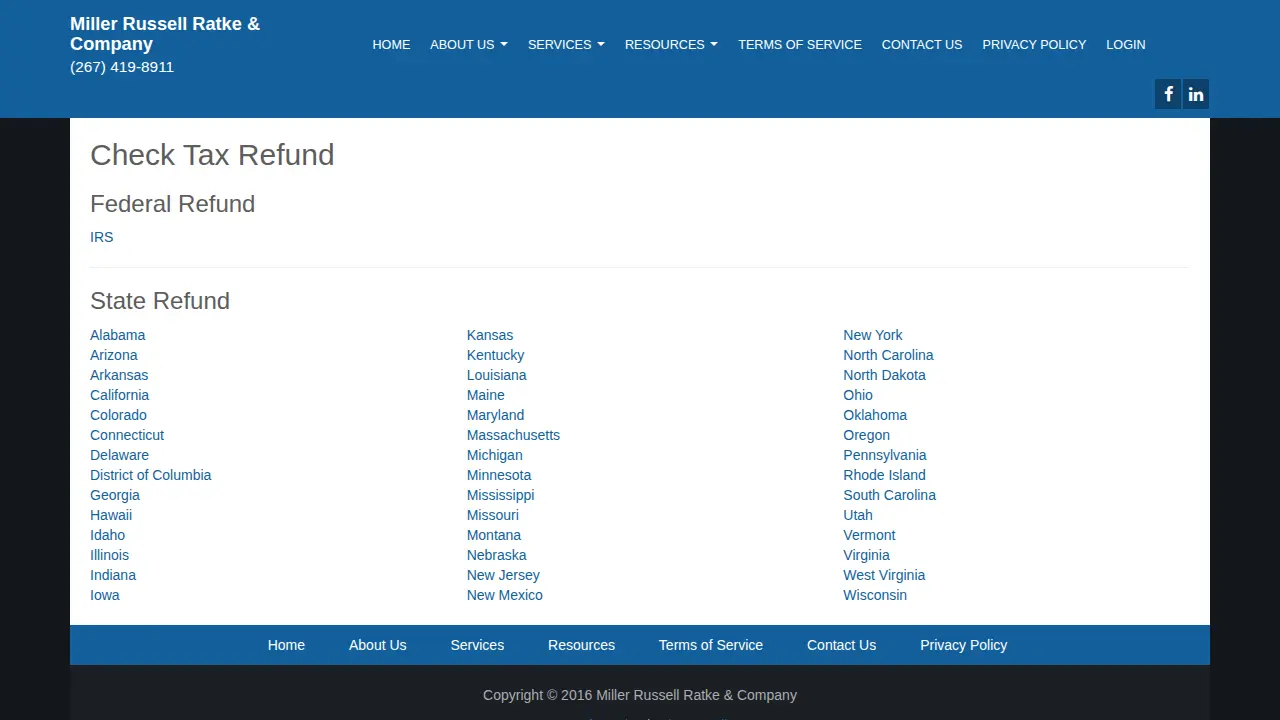Open Resources in footer navigation
Viewport: 1280px width, 720px height.
[582, 645]
